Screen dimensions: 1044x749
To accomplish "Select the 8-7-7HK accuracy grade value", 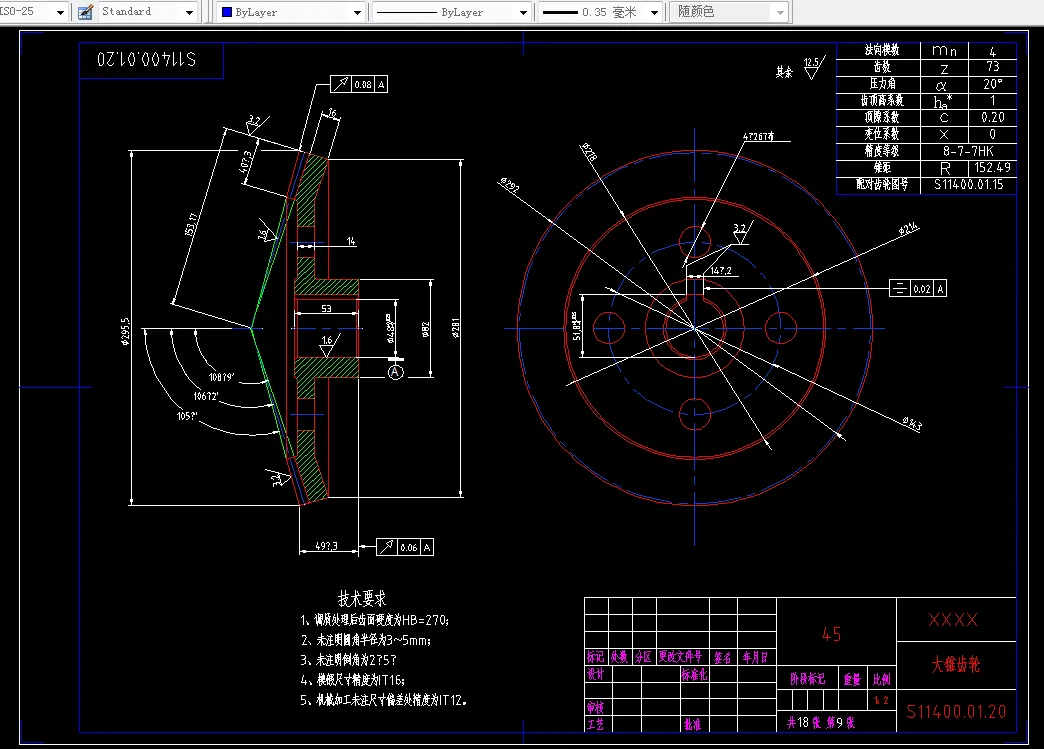I will pyautogui.click(x=968, y=151).
